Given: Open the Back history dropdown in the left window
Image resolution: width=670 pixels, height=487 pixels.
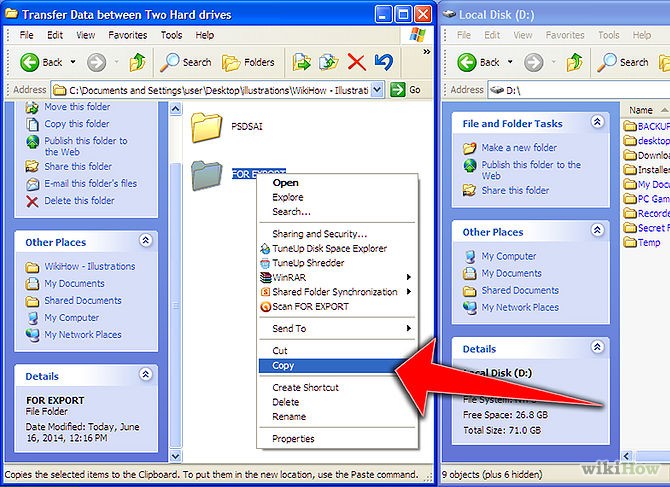Looking at the screenshot, I should coord(73,62).
